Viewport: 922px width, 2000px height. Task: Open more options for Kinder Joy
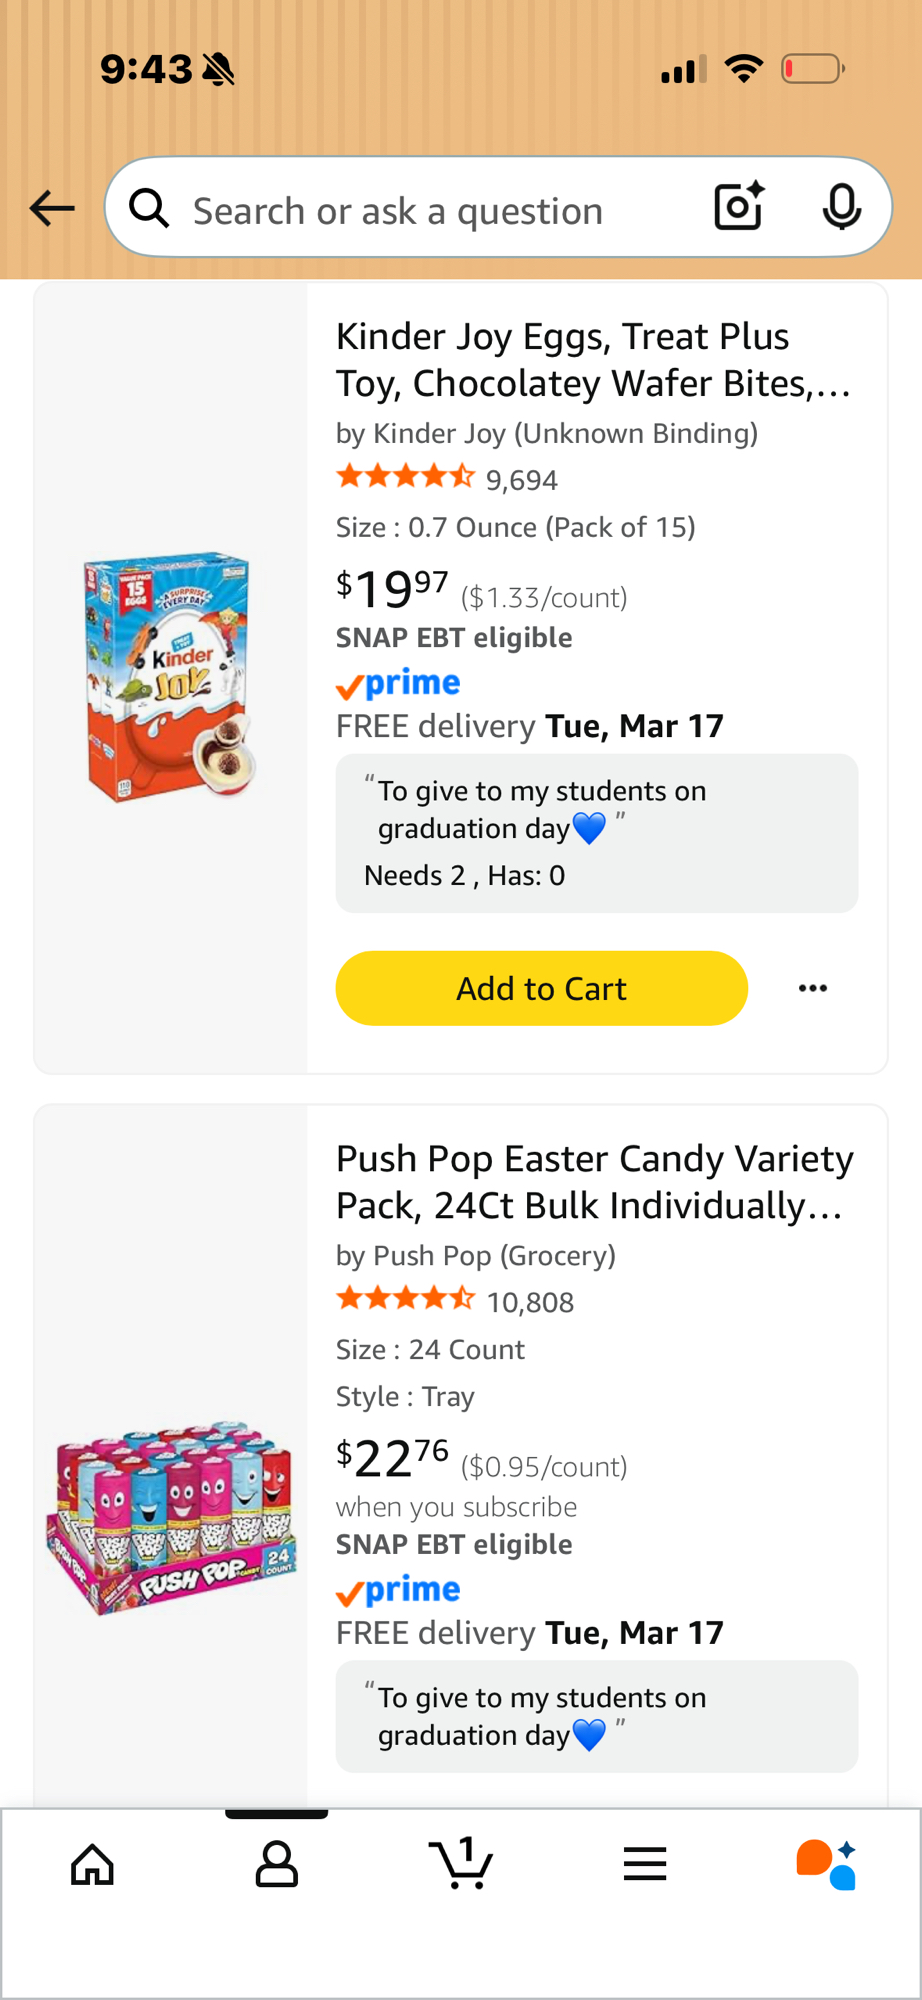tap(813, 988)
